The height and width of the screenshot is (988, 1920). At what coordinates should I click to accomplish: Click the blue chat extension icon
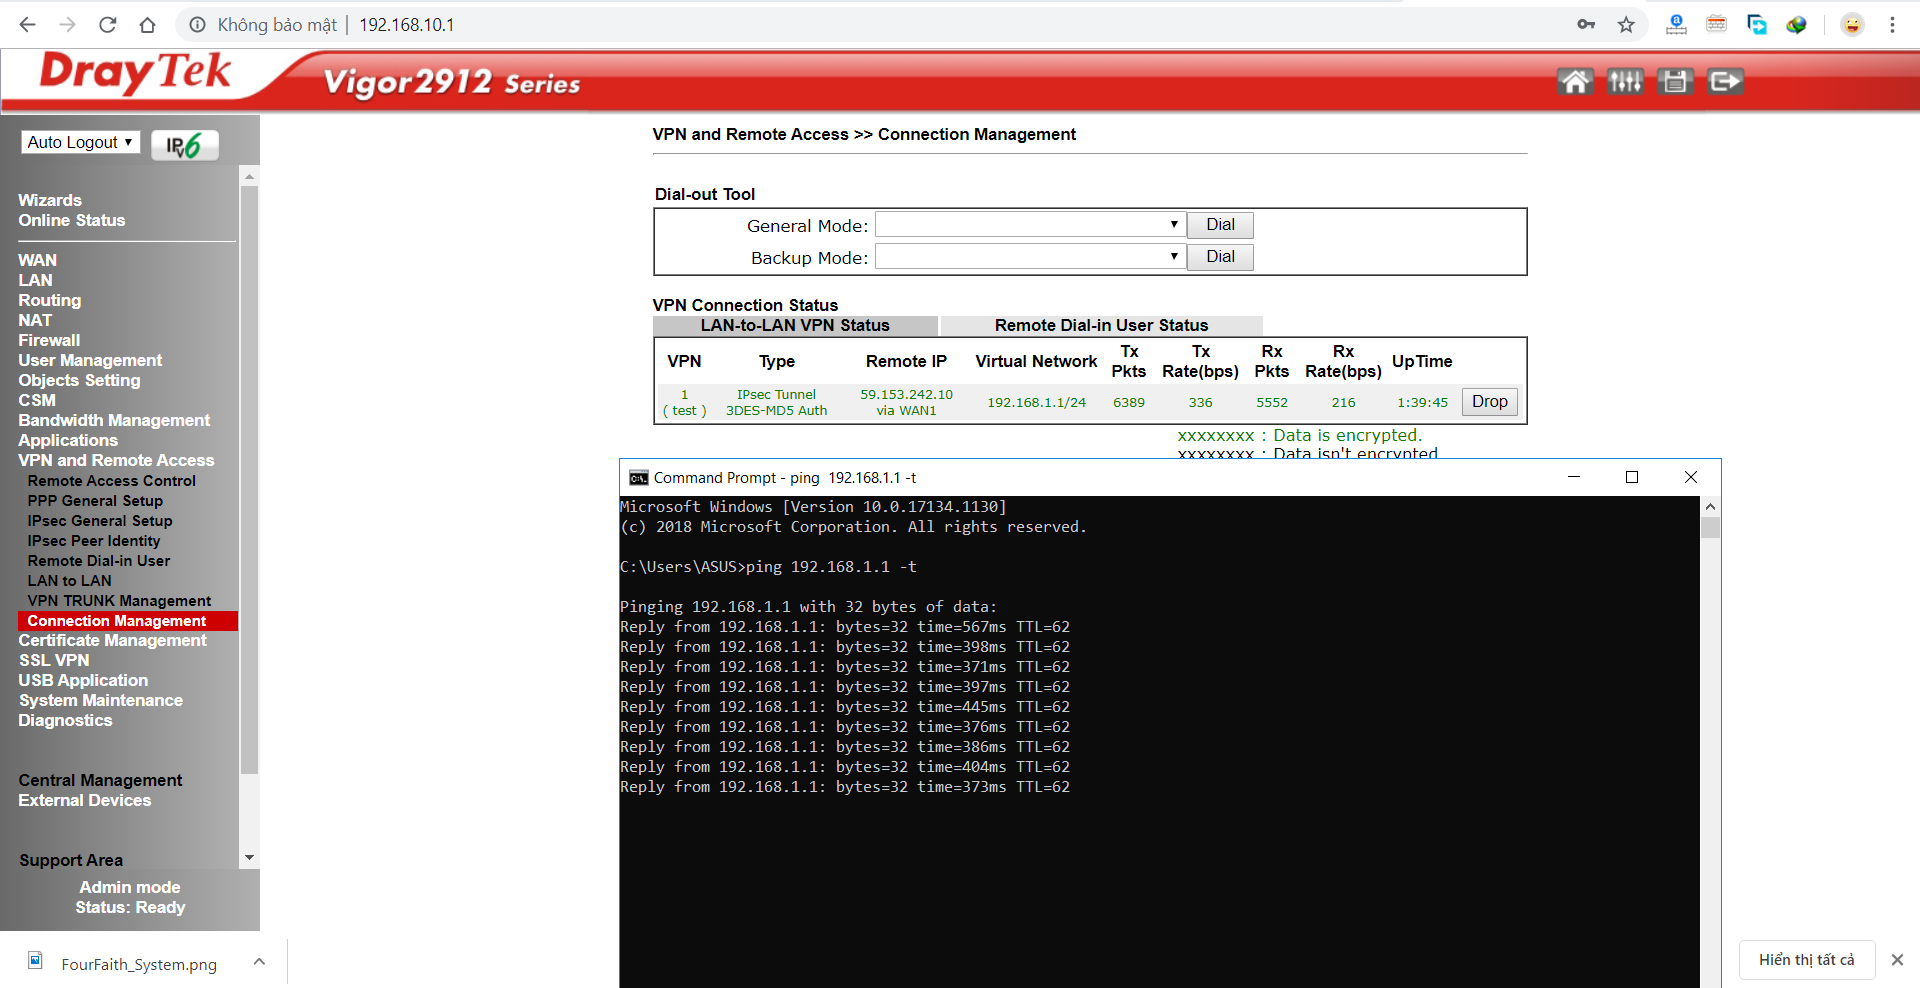click(1756, 24)
